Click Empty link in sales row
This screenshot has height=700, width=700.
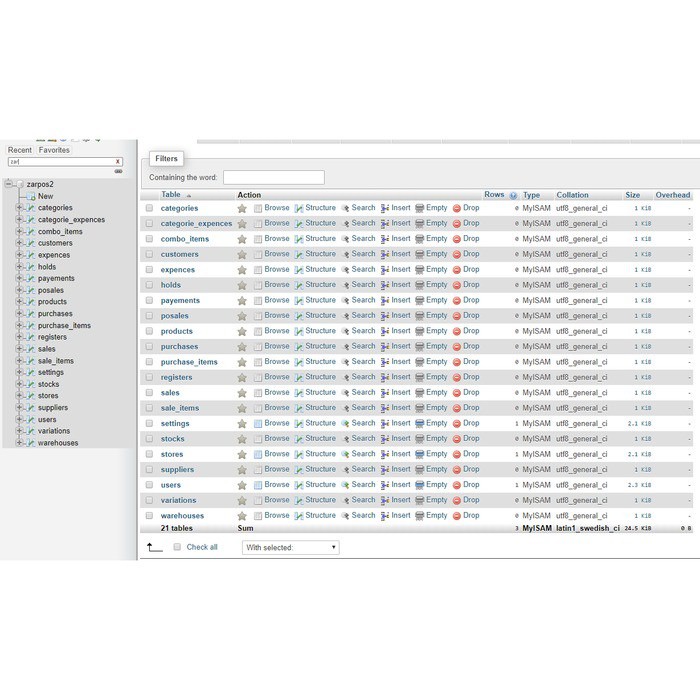pos(437,392)
